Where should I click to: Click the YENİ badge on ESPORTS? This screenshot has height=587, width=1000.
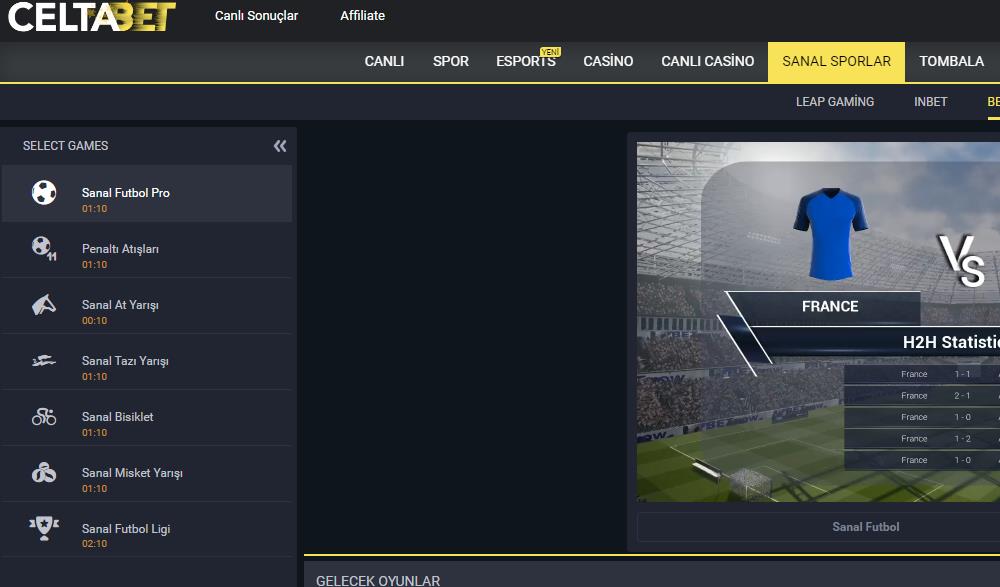coord(550,52)
